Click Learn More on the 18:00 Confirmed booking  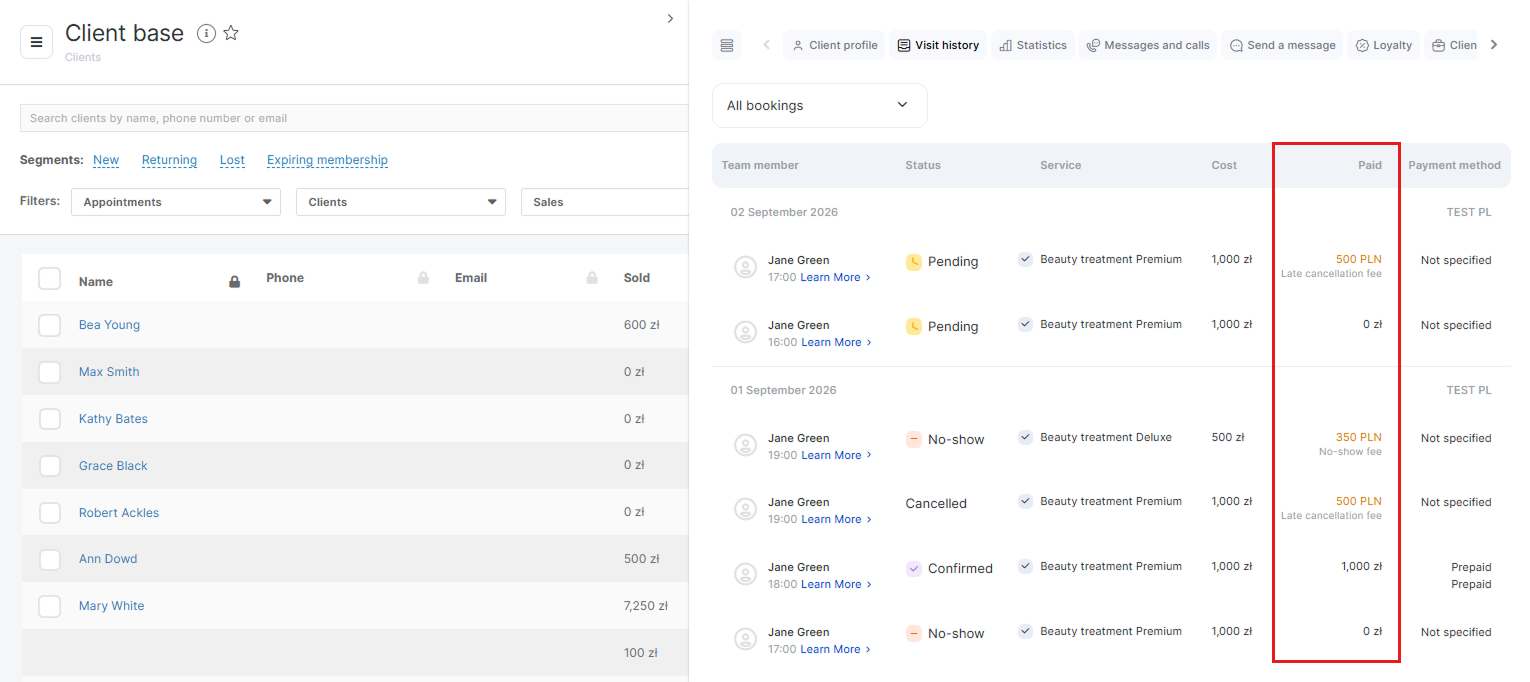click(x=835, y=584)
